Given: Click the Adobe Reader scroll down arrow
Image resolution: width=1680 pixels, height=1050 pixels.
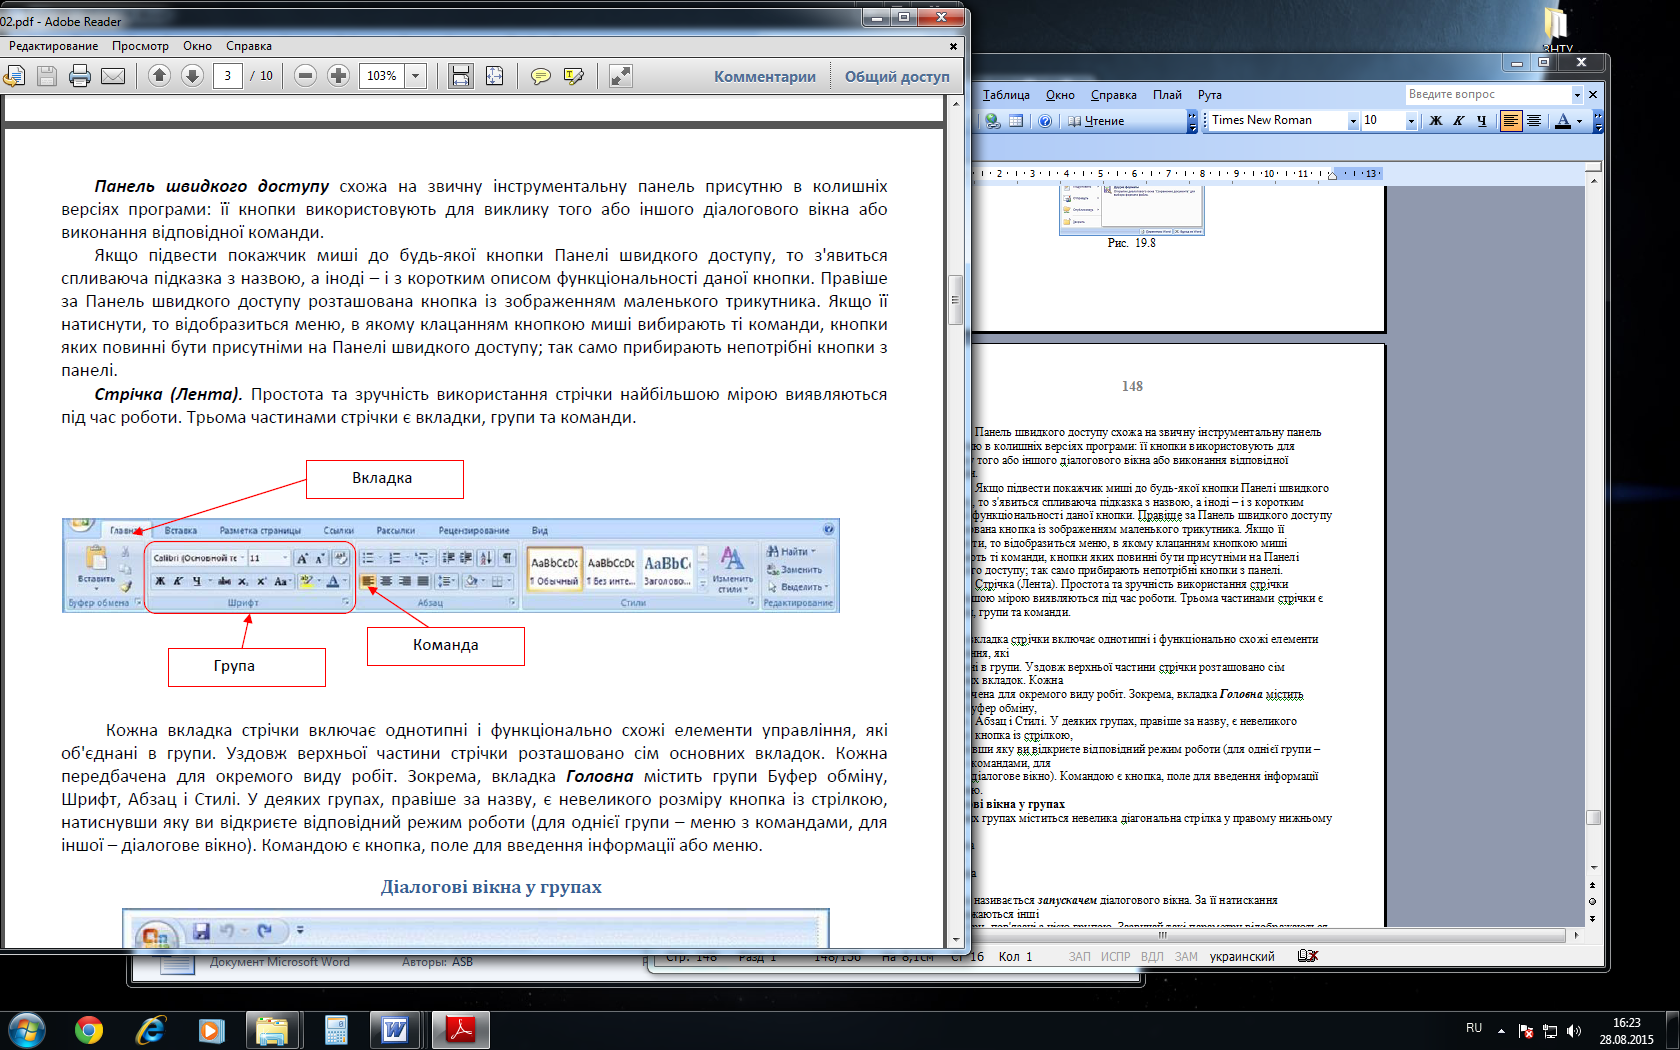Looking at the screenshot, I should coord(955,939).
